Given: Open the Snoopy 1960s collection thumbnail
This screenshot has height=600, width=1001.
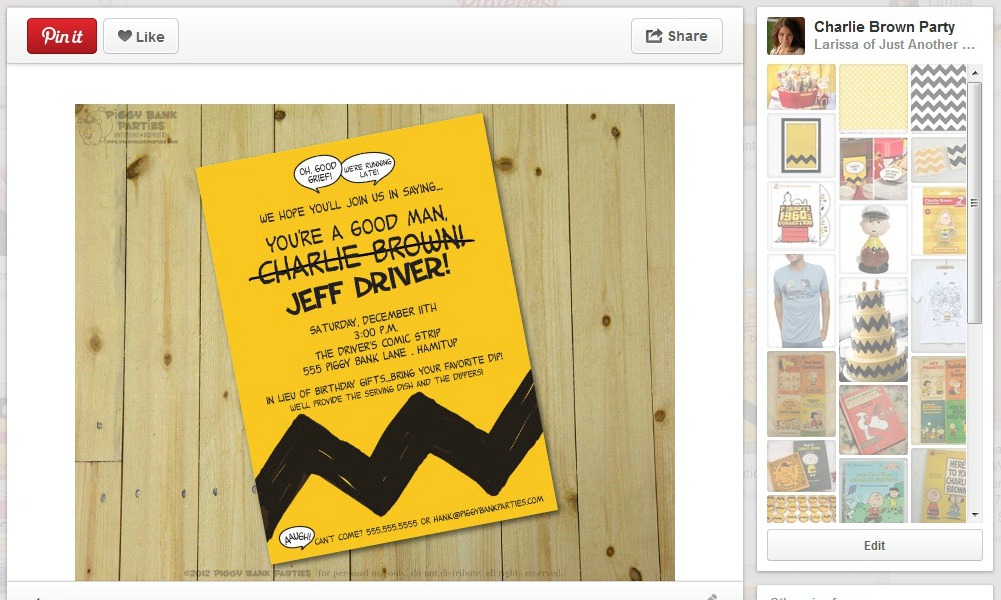Looking at the screenshot, I should click(801, 215).
